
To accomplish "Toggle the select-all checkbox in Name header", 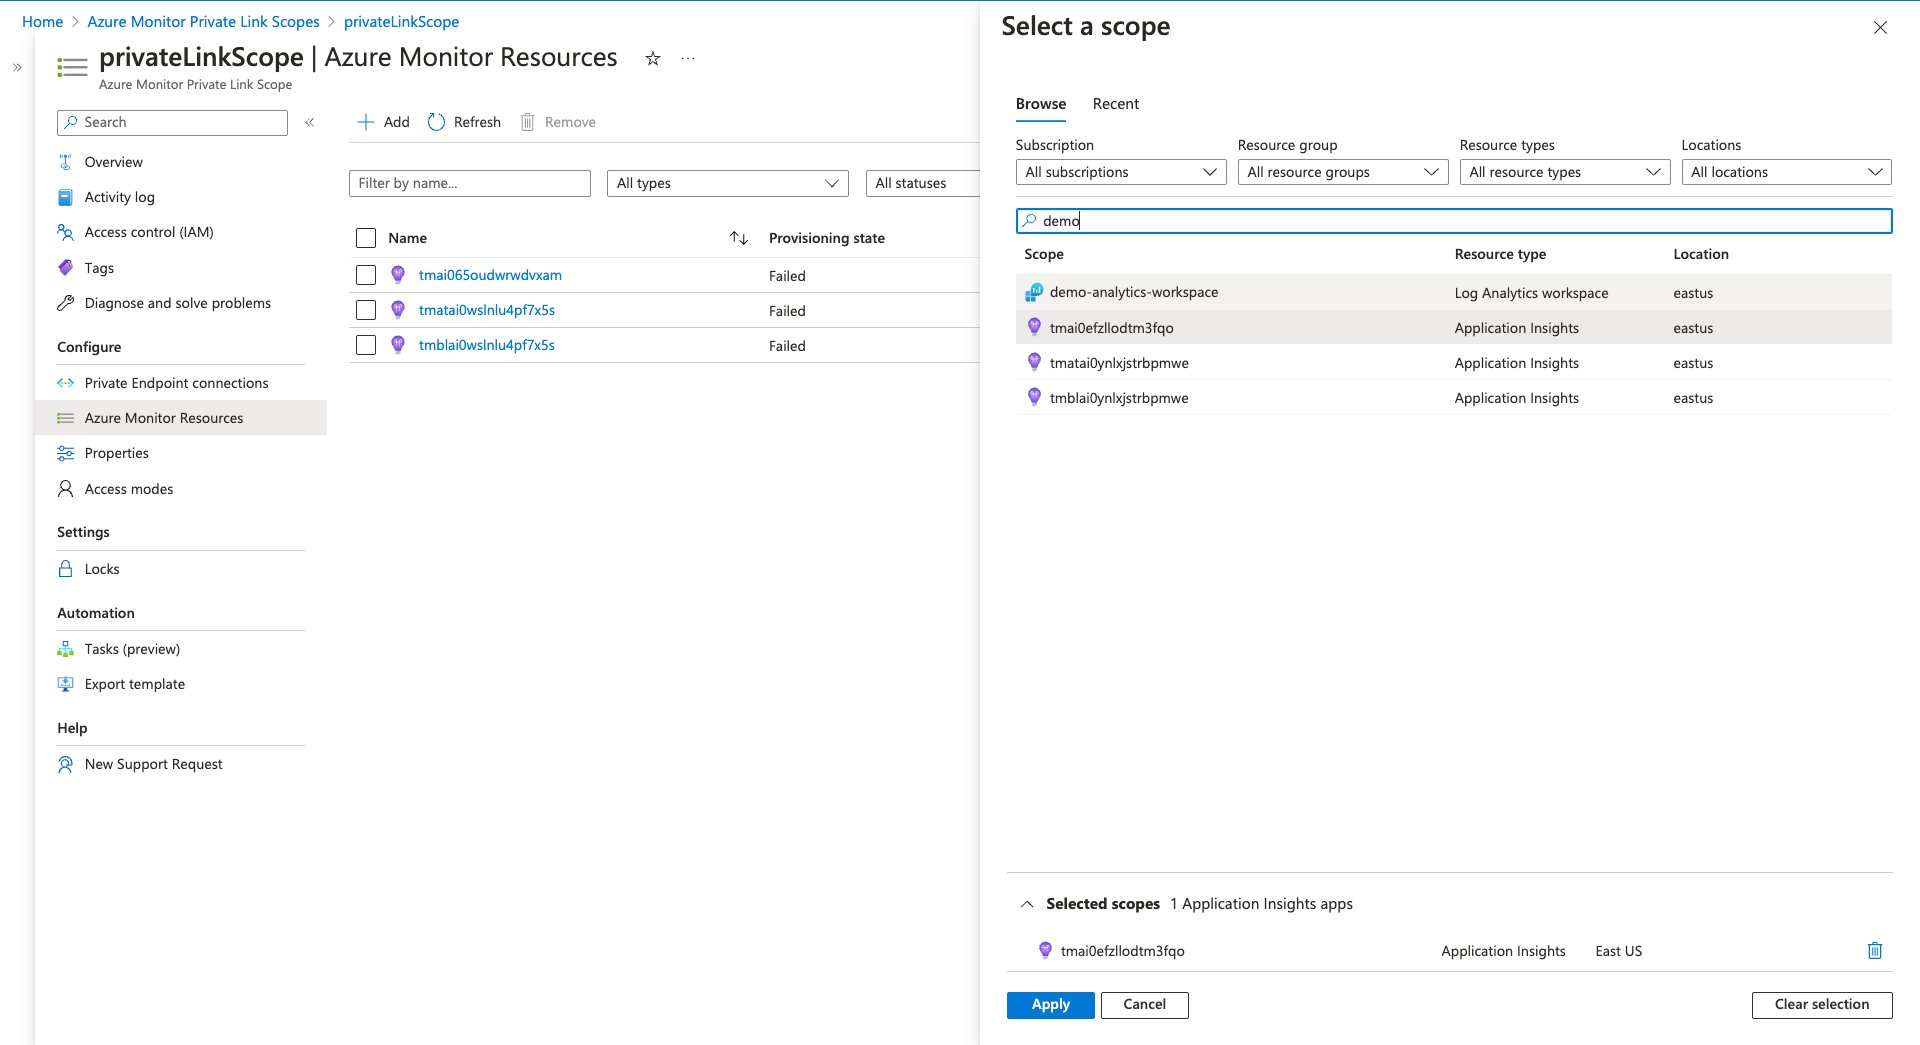I will (366, 238).
